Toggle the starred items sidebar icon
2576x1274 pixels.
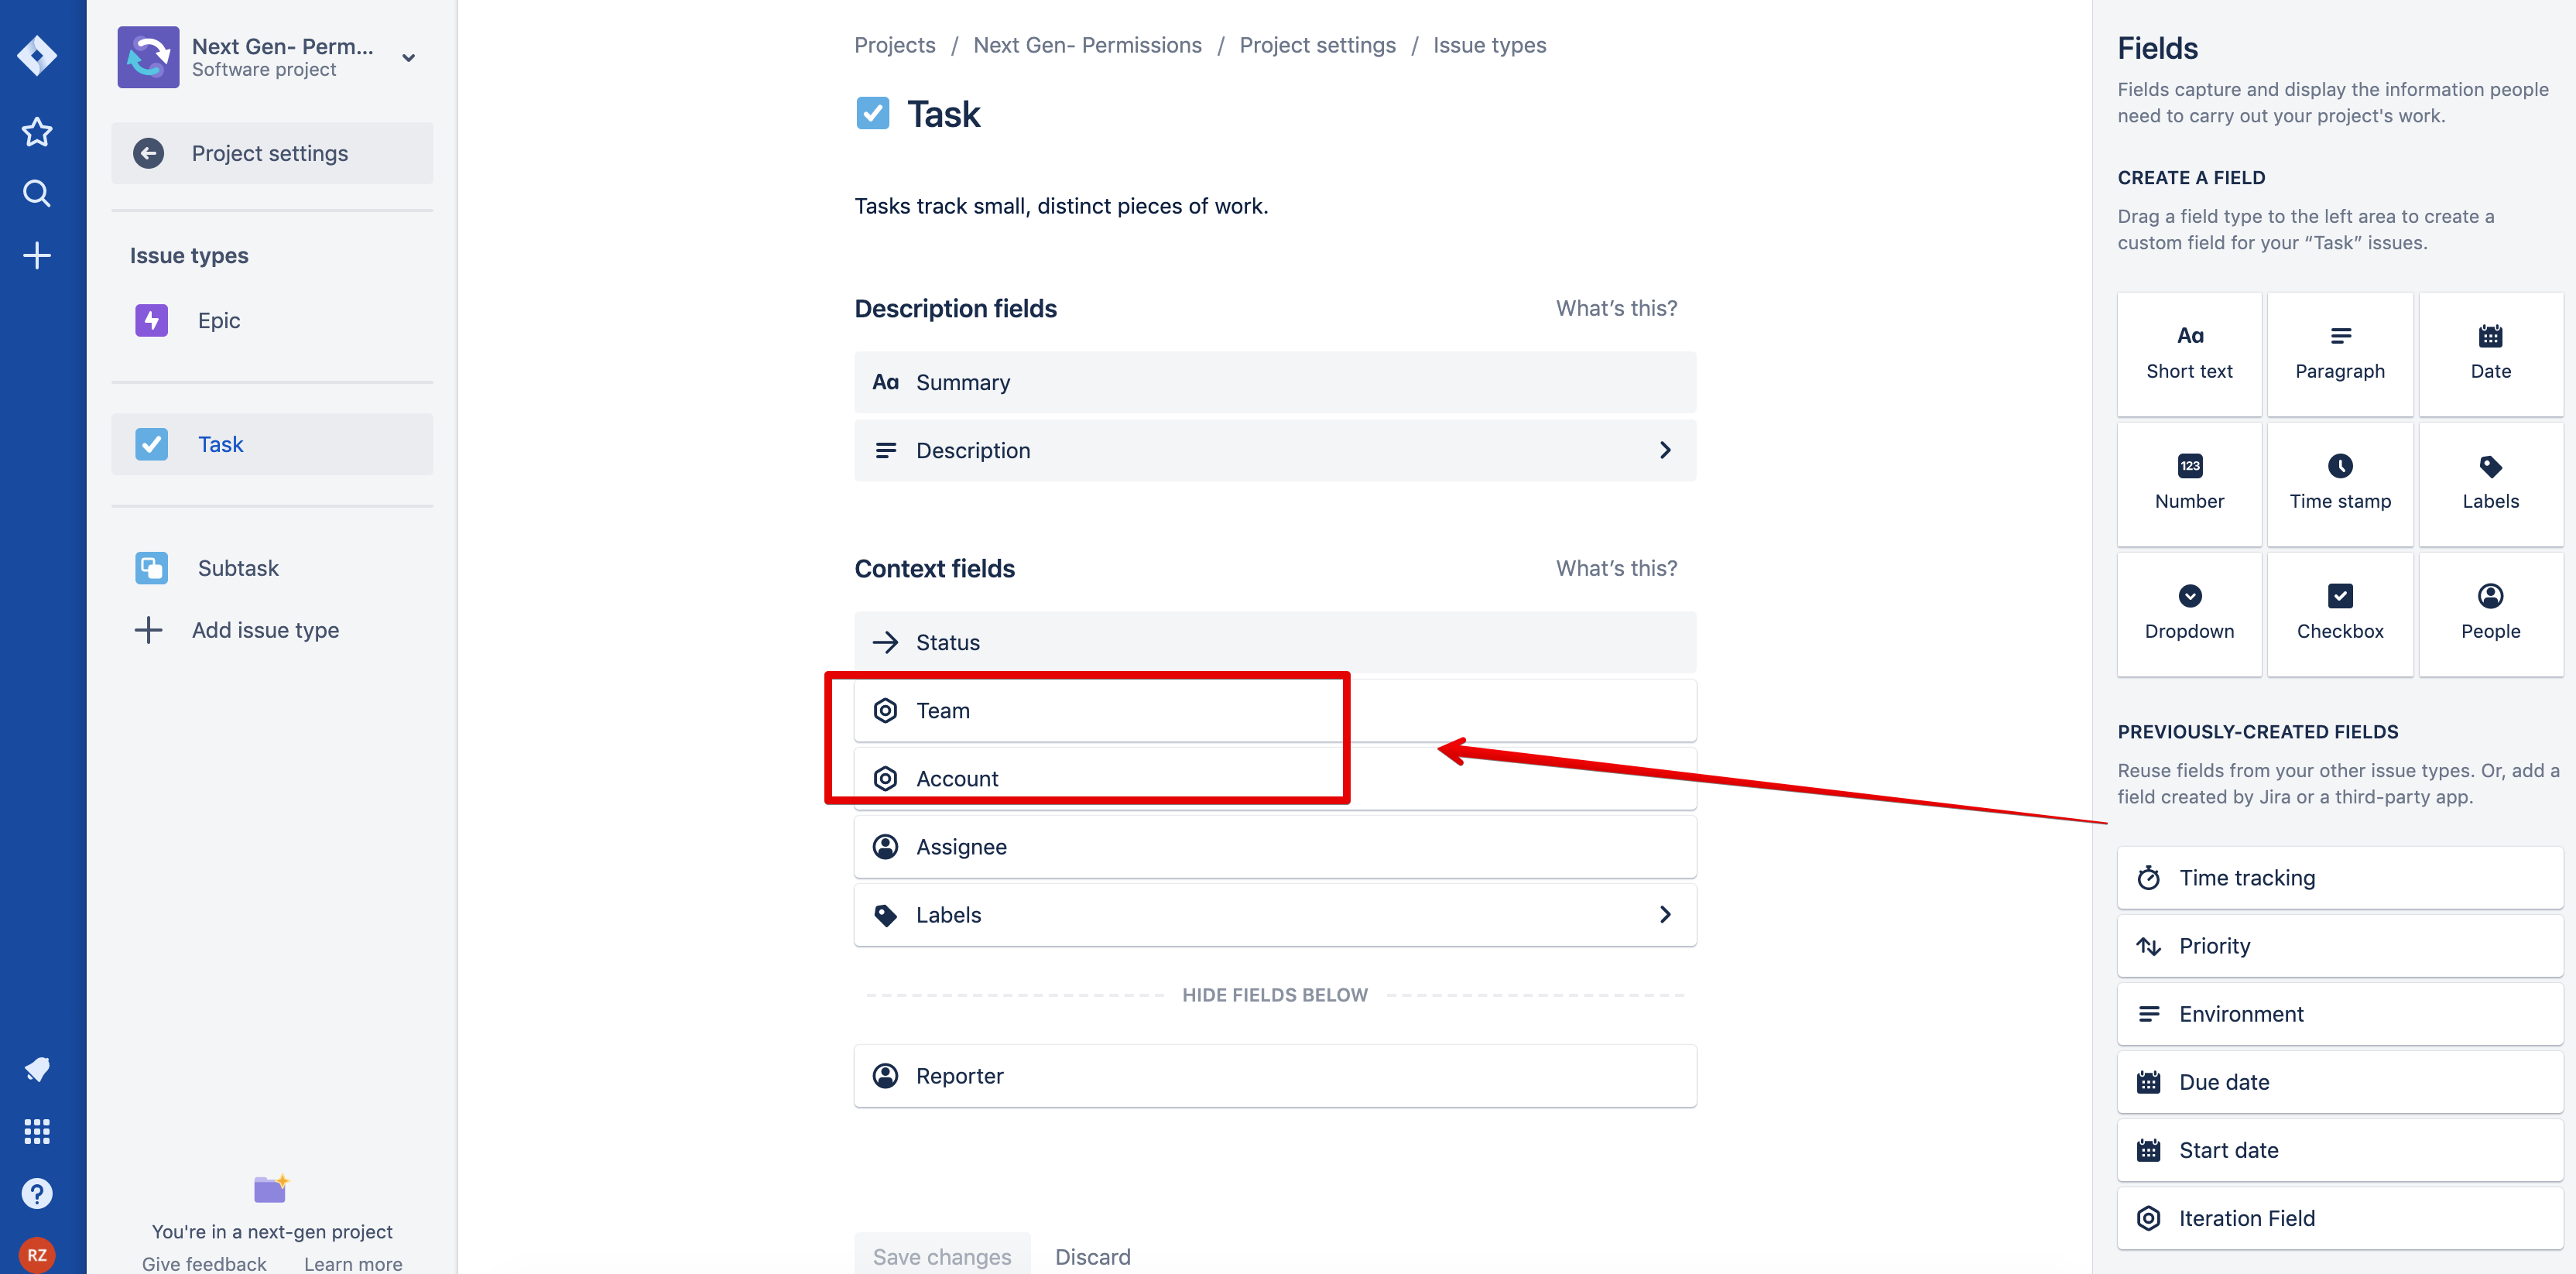pos(36,131)
